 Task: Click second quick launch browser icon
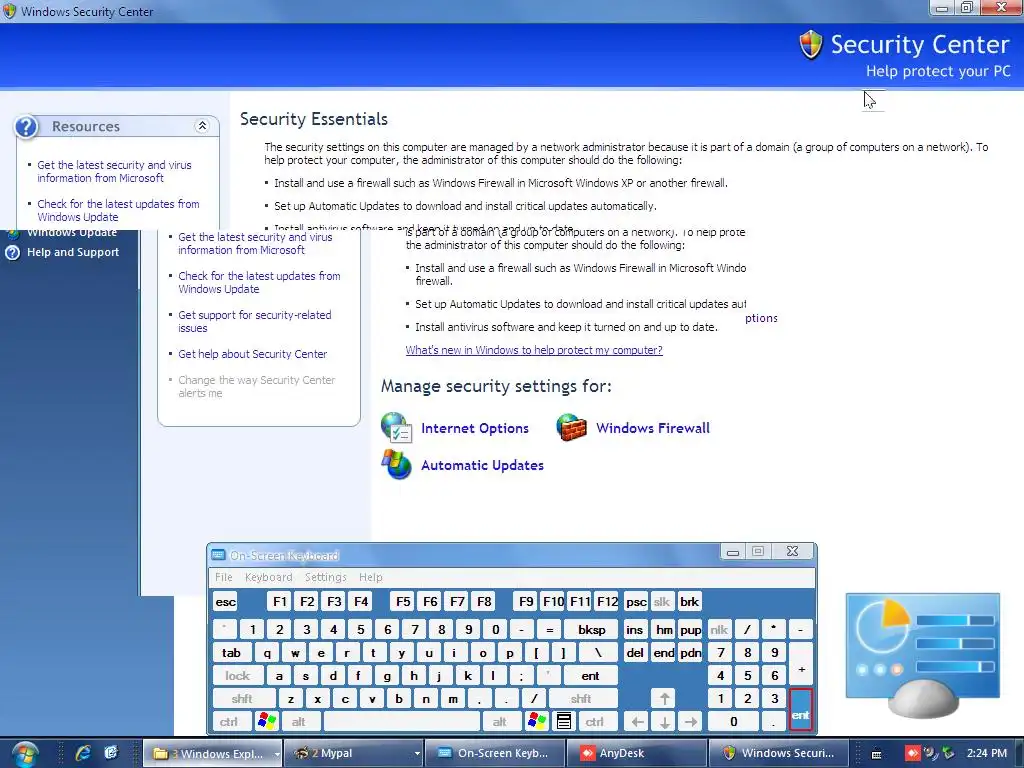111,753
